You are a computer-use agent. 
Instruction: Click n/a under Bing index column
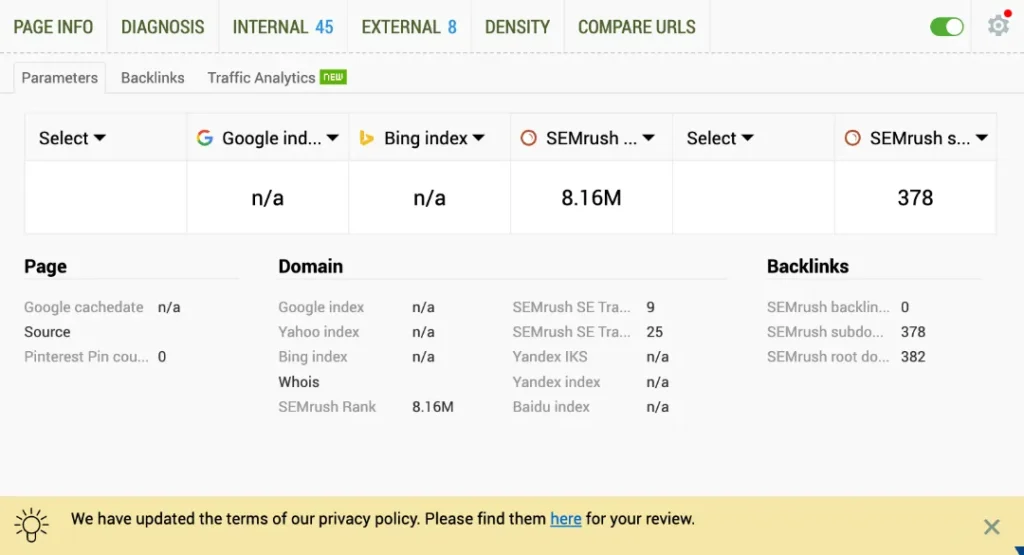[x=430, y=198]
